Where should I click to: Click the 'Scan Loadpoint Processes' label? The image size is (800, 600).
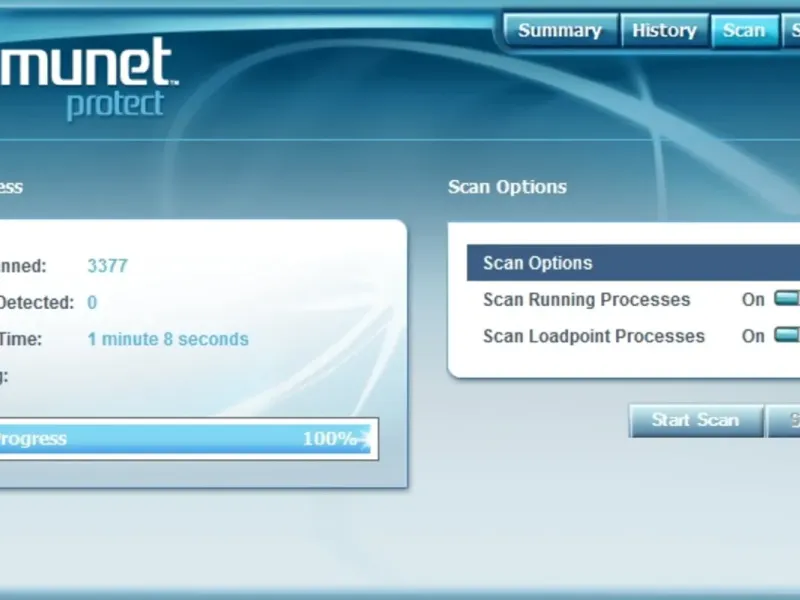(594, 336)
